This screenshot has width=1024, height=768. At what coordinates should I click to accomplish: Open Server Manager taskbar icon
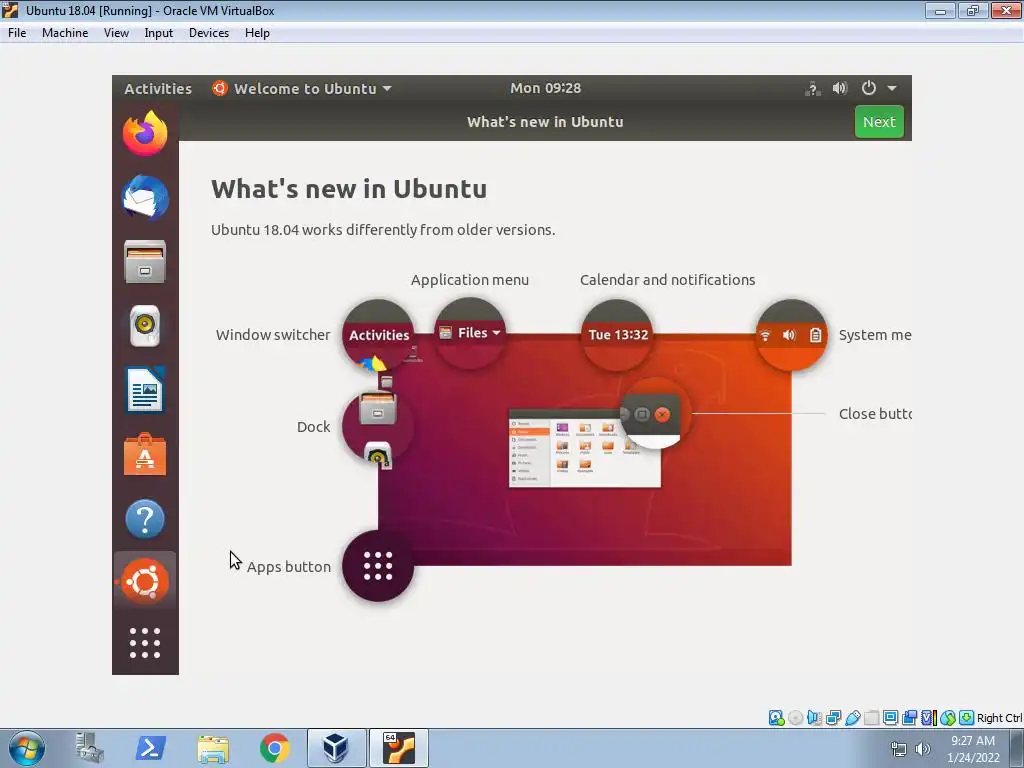click(89, 748)
